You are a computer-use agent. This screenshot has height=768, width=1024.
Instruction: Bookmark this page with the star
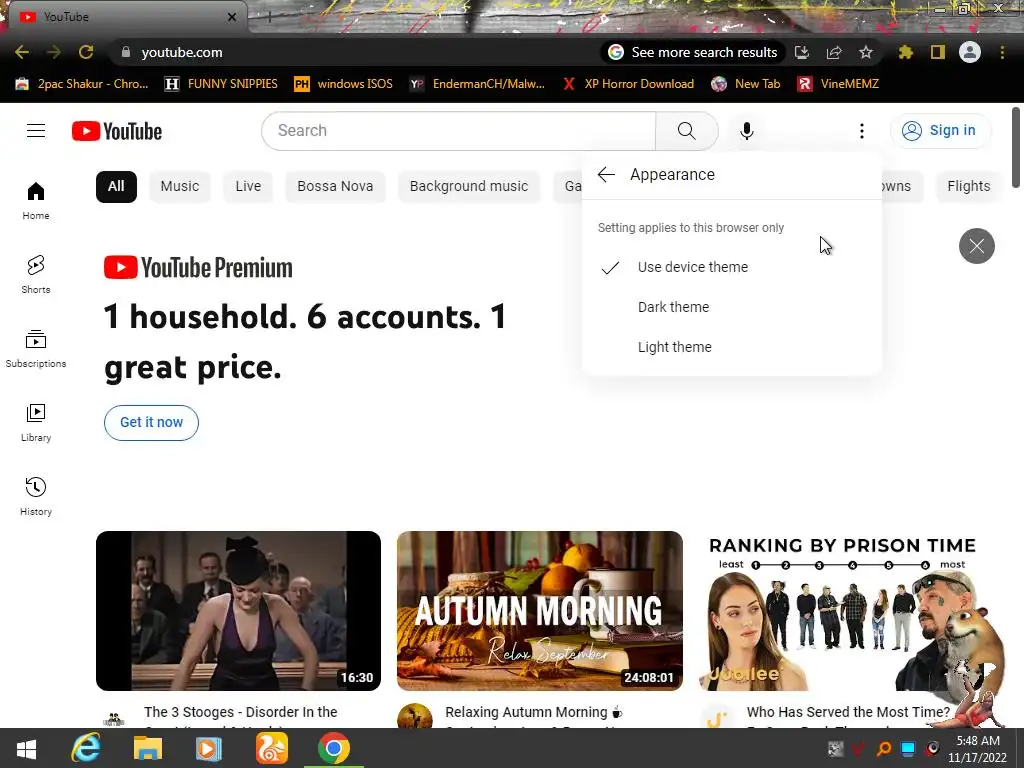[865, 52]
